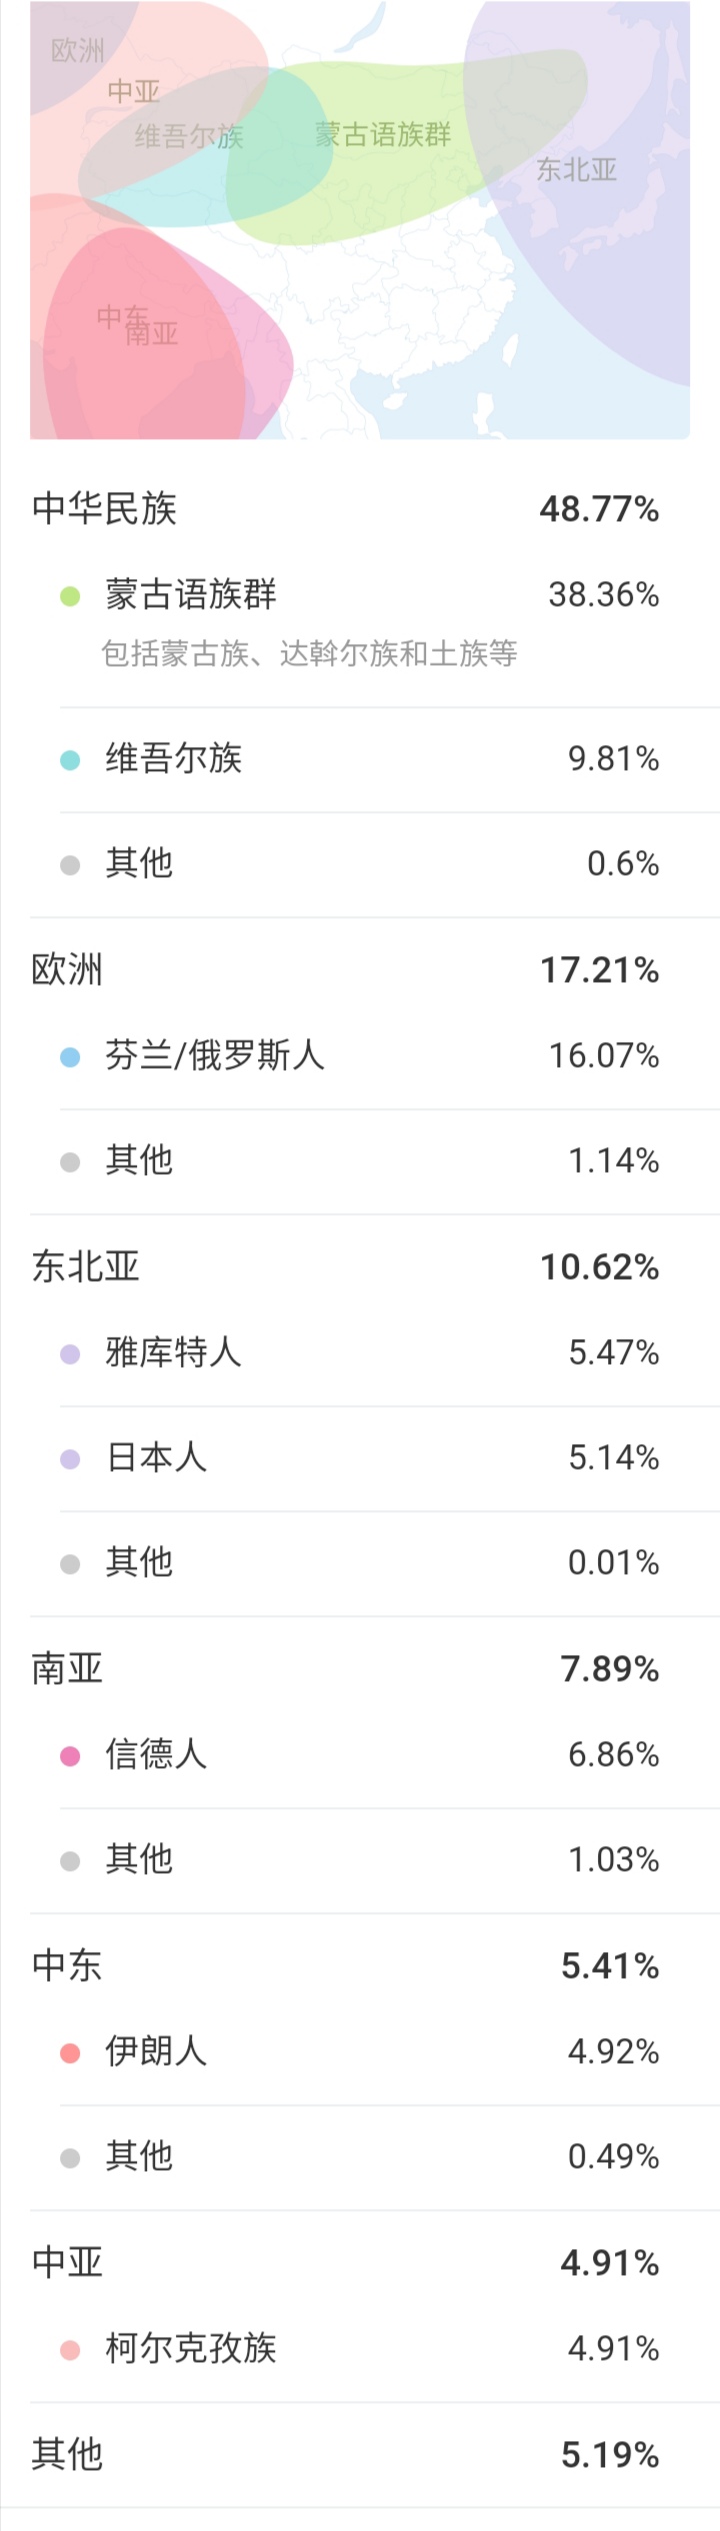Click the red dot beside 伊朗人
The image size is (720, 2531).
[70, 2053]
